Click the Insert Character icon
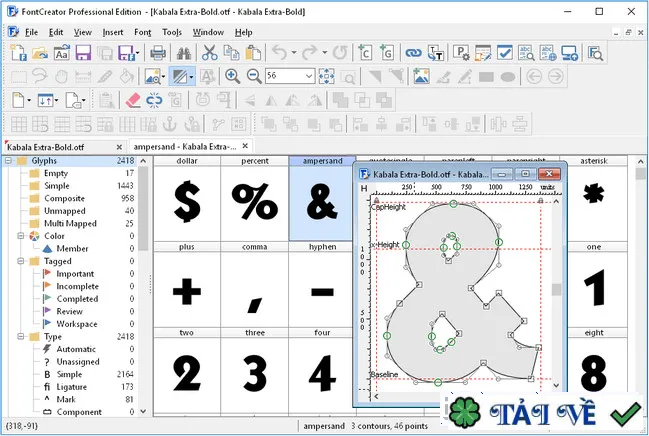649x436 pixels. tap(365, 53)
